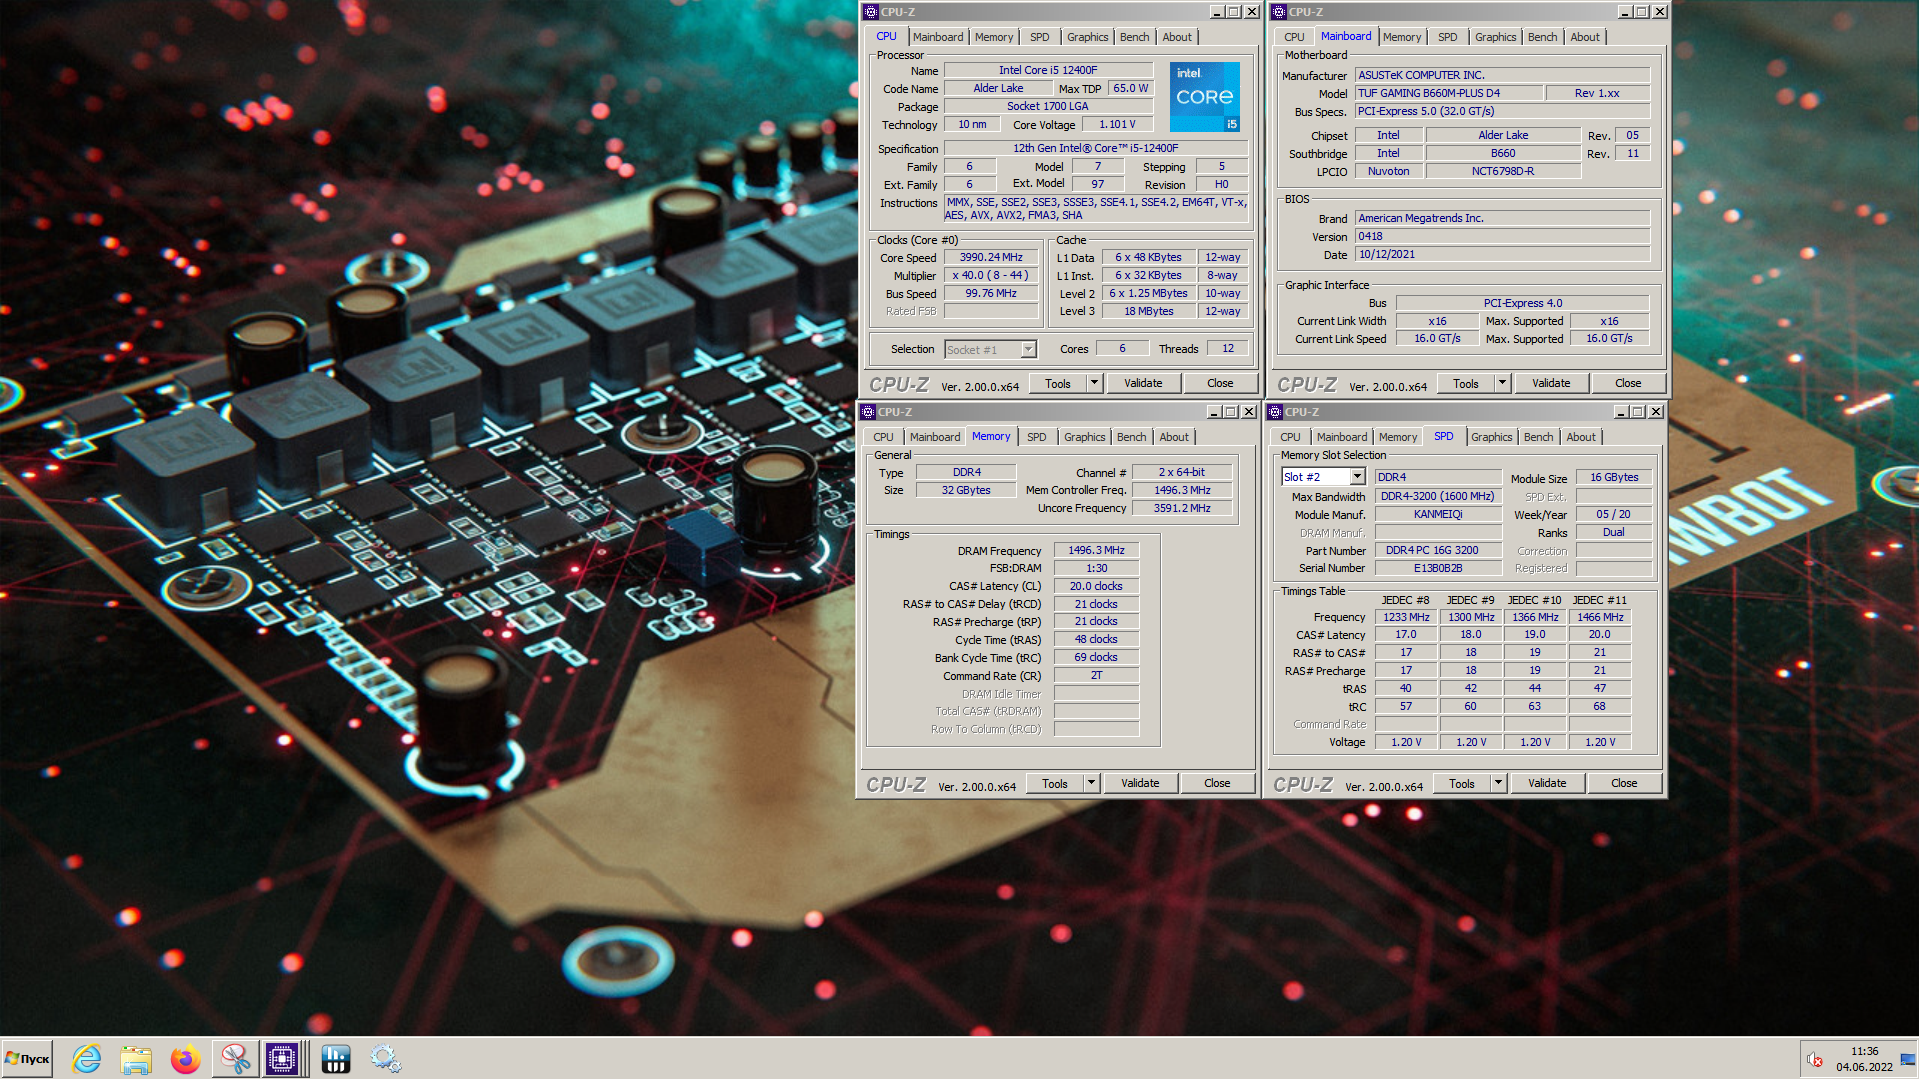This screenshot has height=1079, width=1919.
Task: Click Tools button in Mainboard window
Action: click(x=1465, y=383)
